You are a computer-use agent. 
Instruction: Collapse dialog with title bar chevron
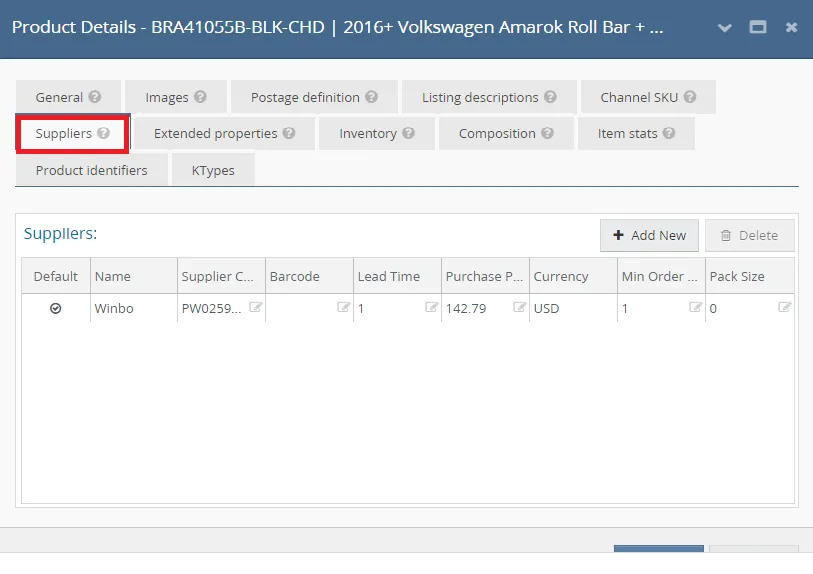(x=724, y=28)
